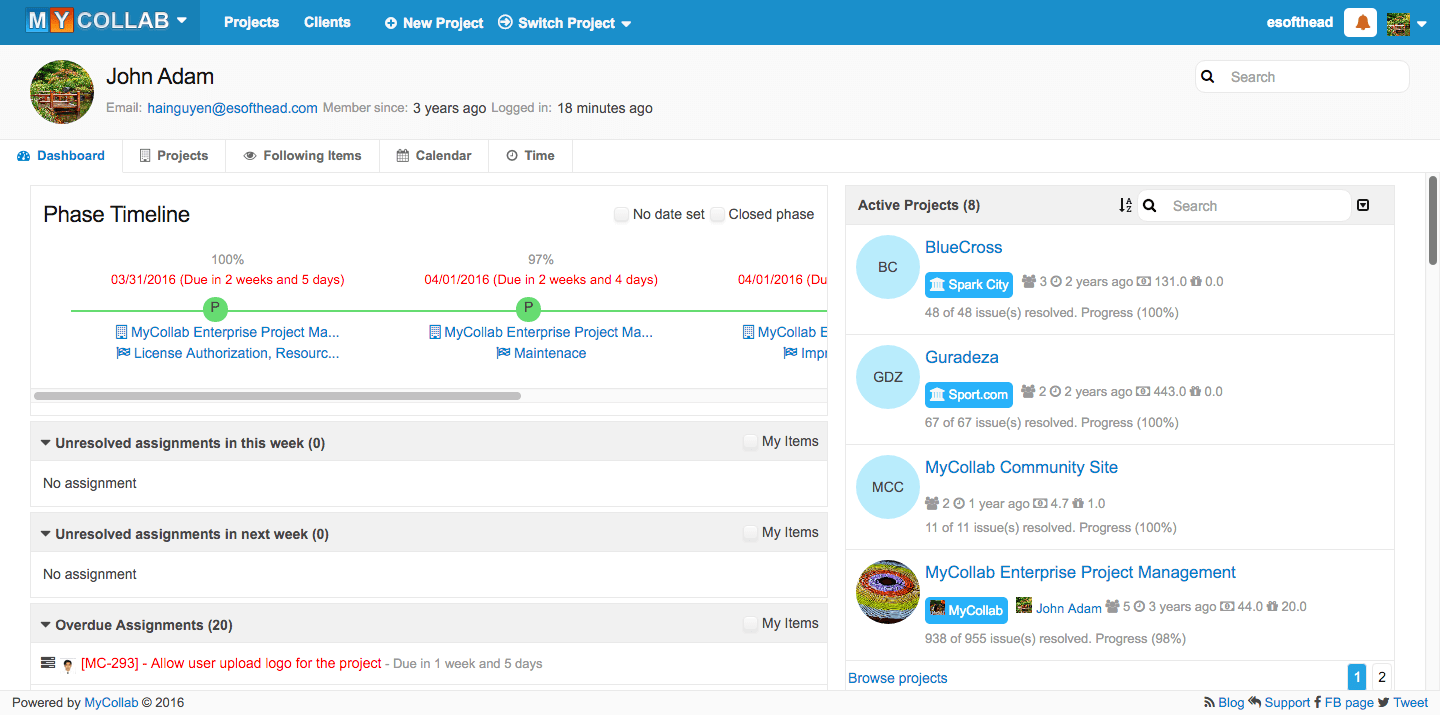Enable the No date set checkbox
Screen dimensions: 1440x715
(621, 214)
